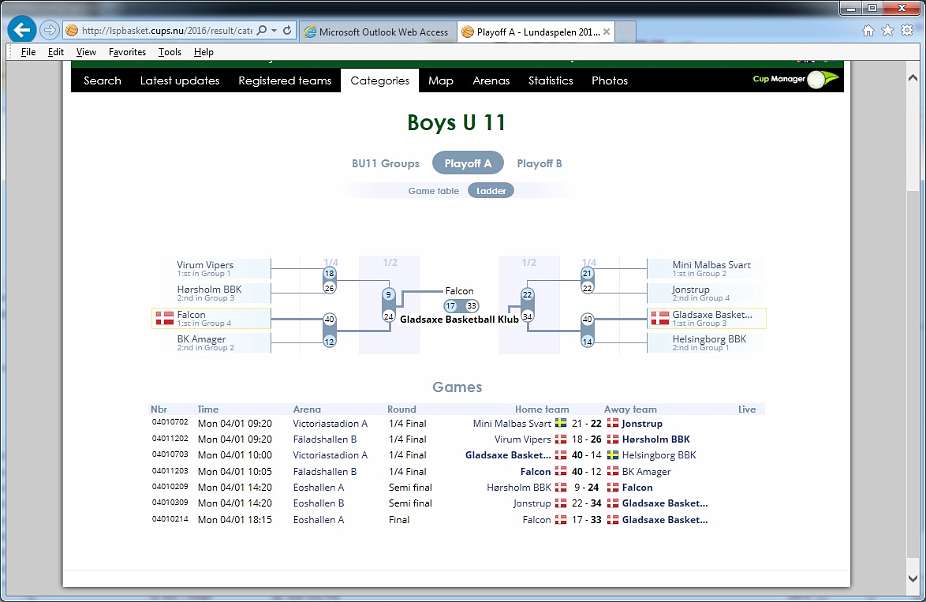This screenshot has height=602, width=926.
Task: Open Favorites via the star icon
Action: pyautogui.click(x=887, y=31)
